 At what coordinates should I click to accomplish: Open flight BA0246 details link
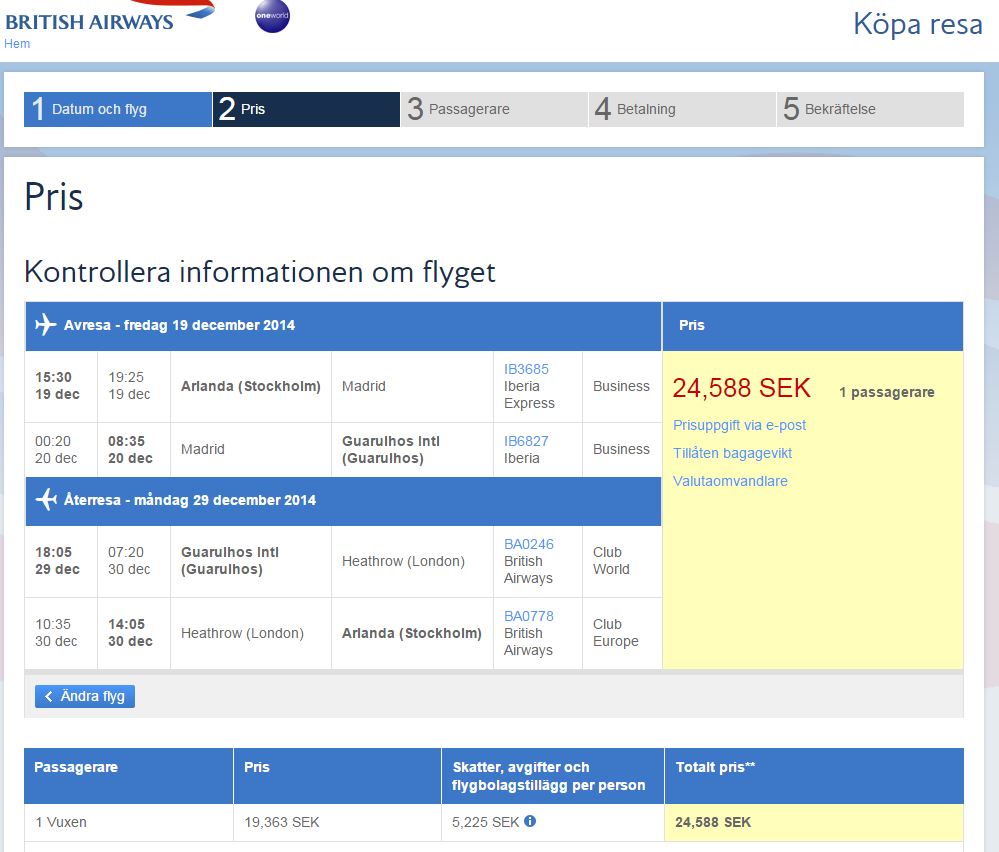(x=528, y=544)
